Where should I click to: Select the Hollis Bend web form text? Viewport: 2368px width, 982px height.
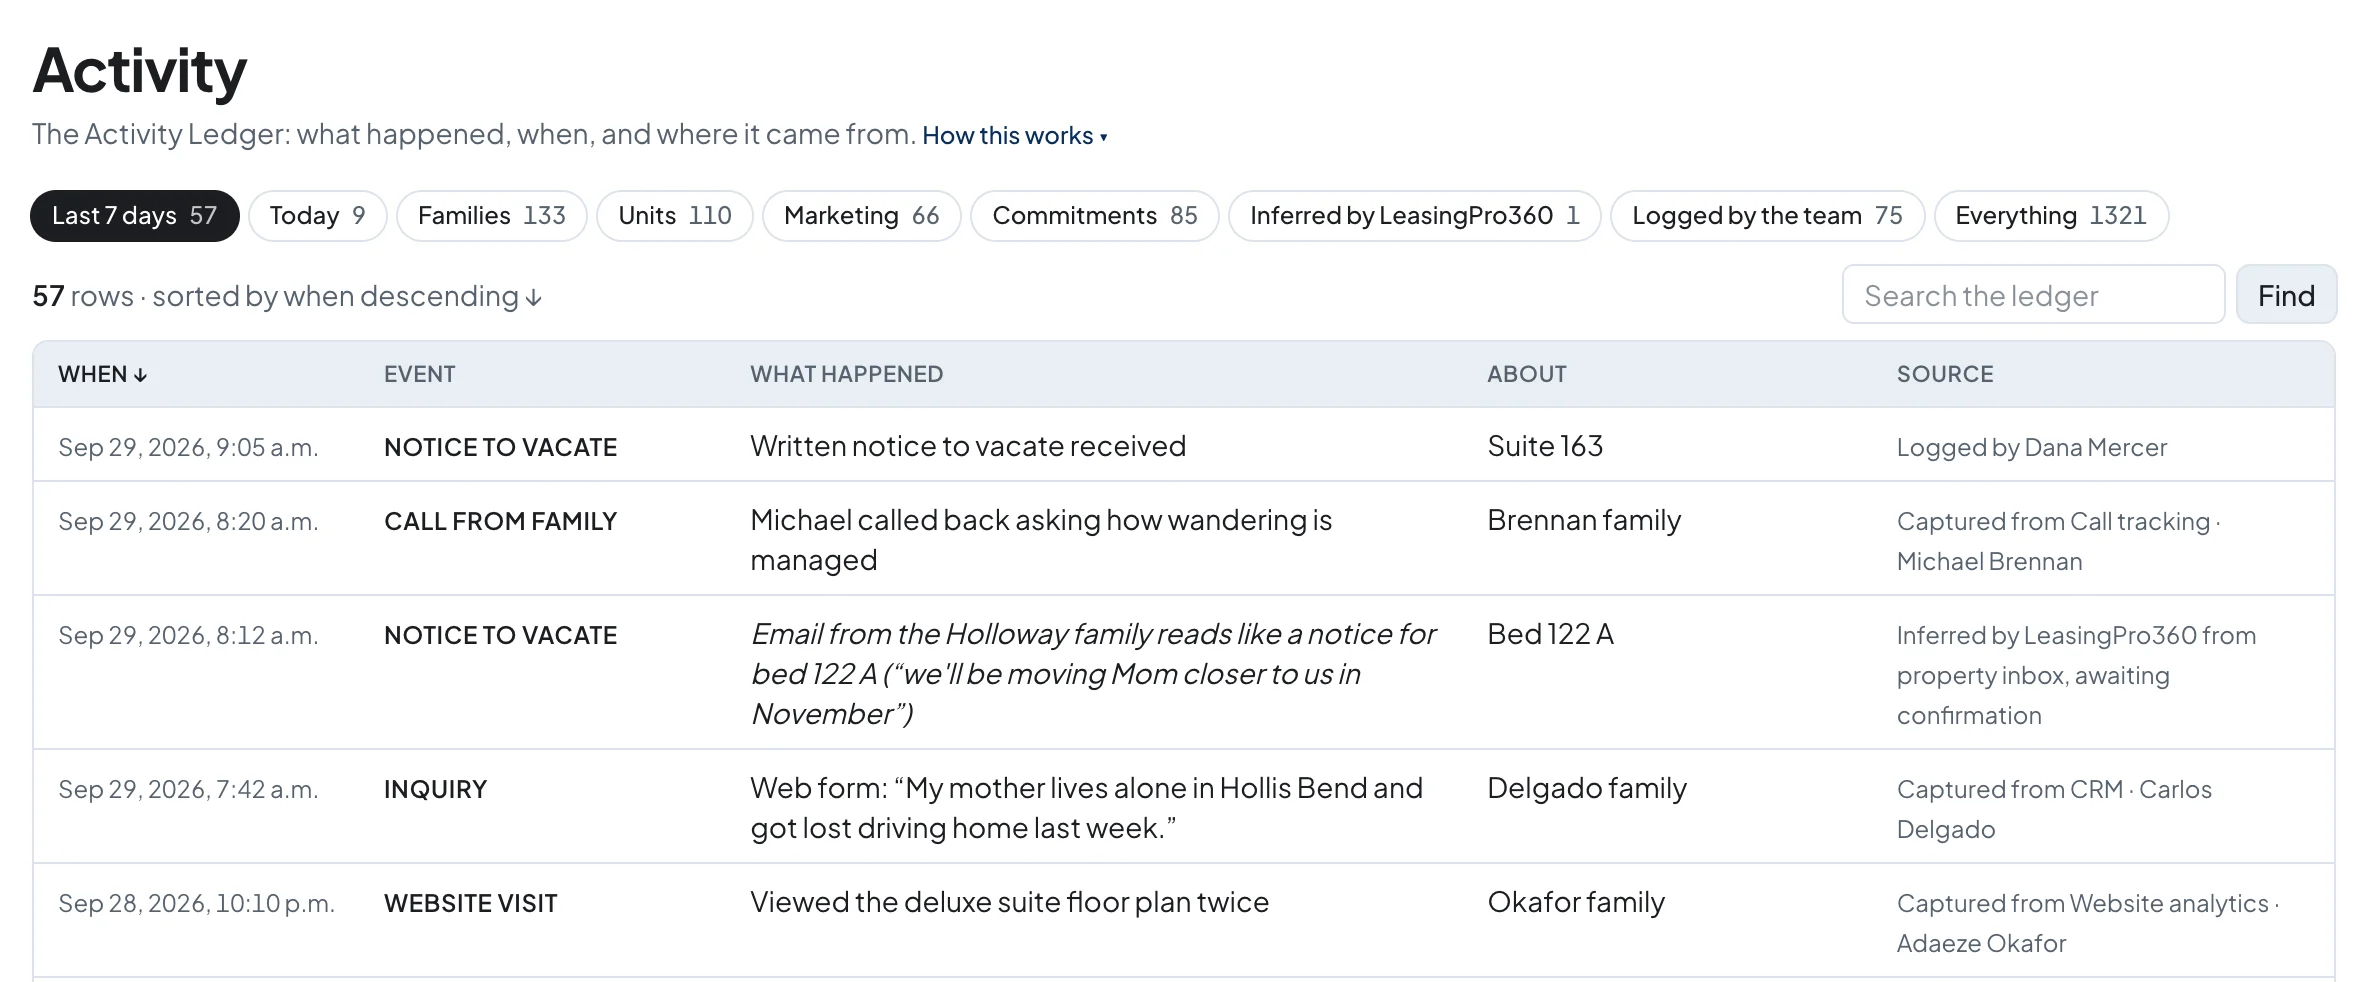click(1086, 808)
